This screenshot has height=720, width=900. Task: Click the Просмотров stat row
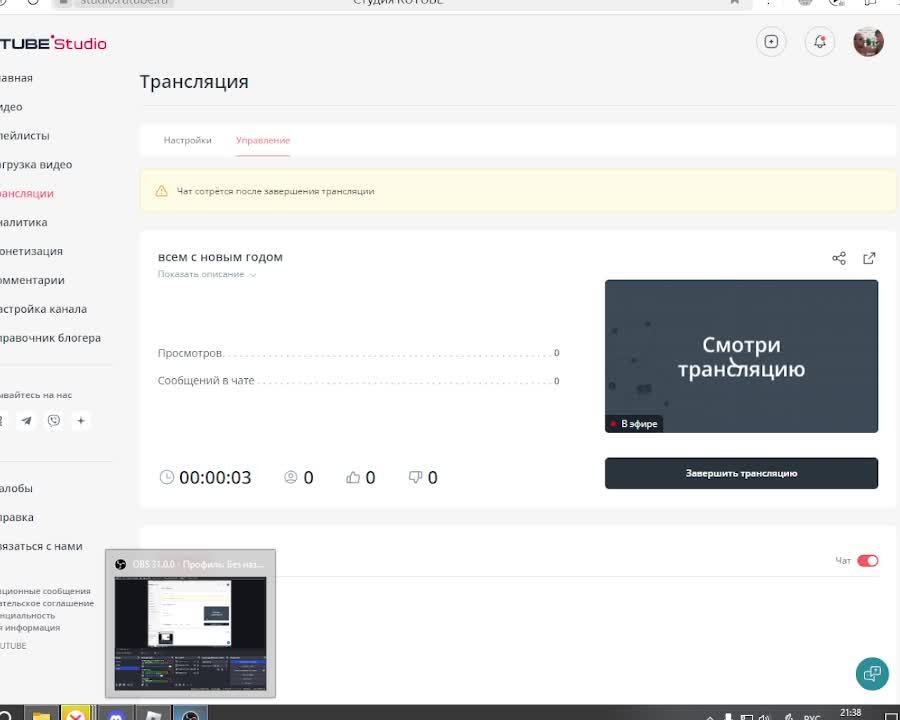point(358,353)
